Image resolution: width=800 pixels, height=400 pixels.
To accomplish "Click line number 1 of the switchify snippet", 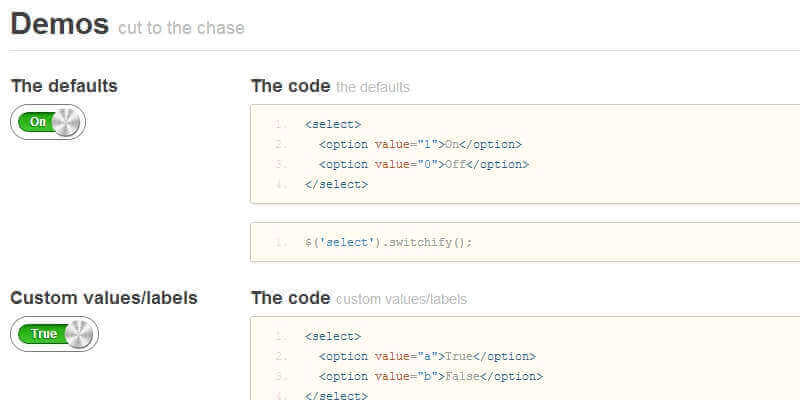I will coord(282,242).
